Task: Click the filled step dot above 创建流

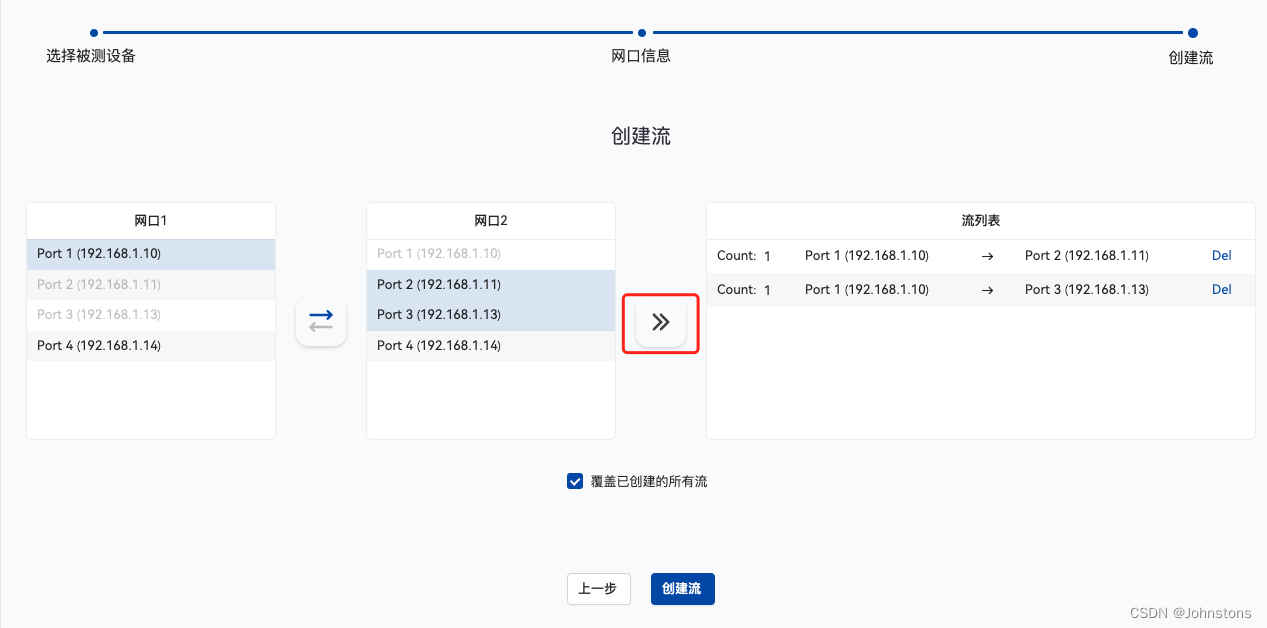Action: [1193, 31]
